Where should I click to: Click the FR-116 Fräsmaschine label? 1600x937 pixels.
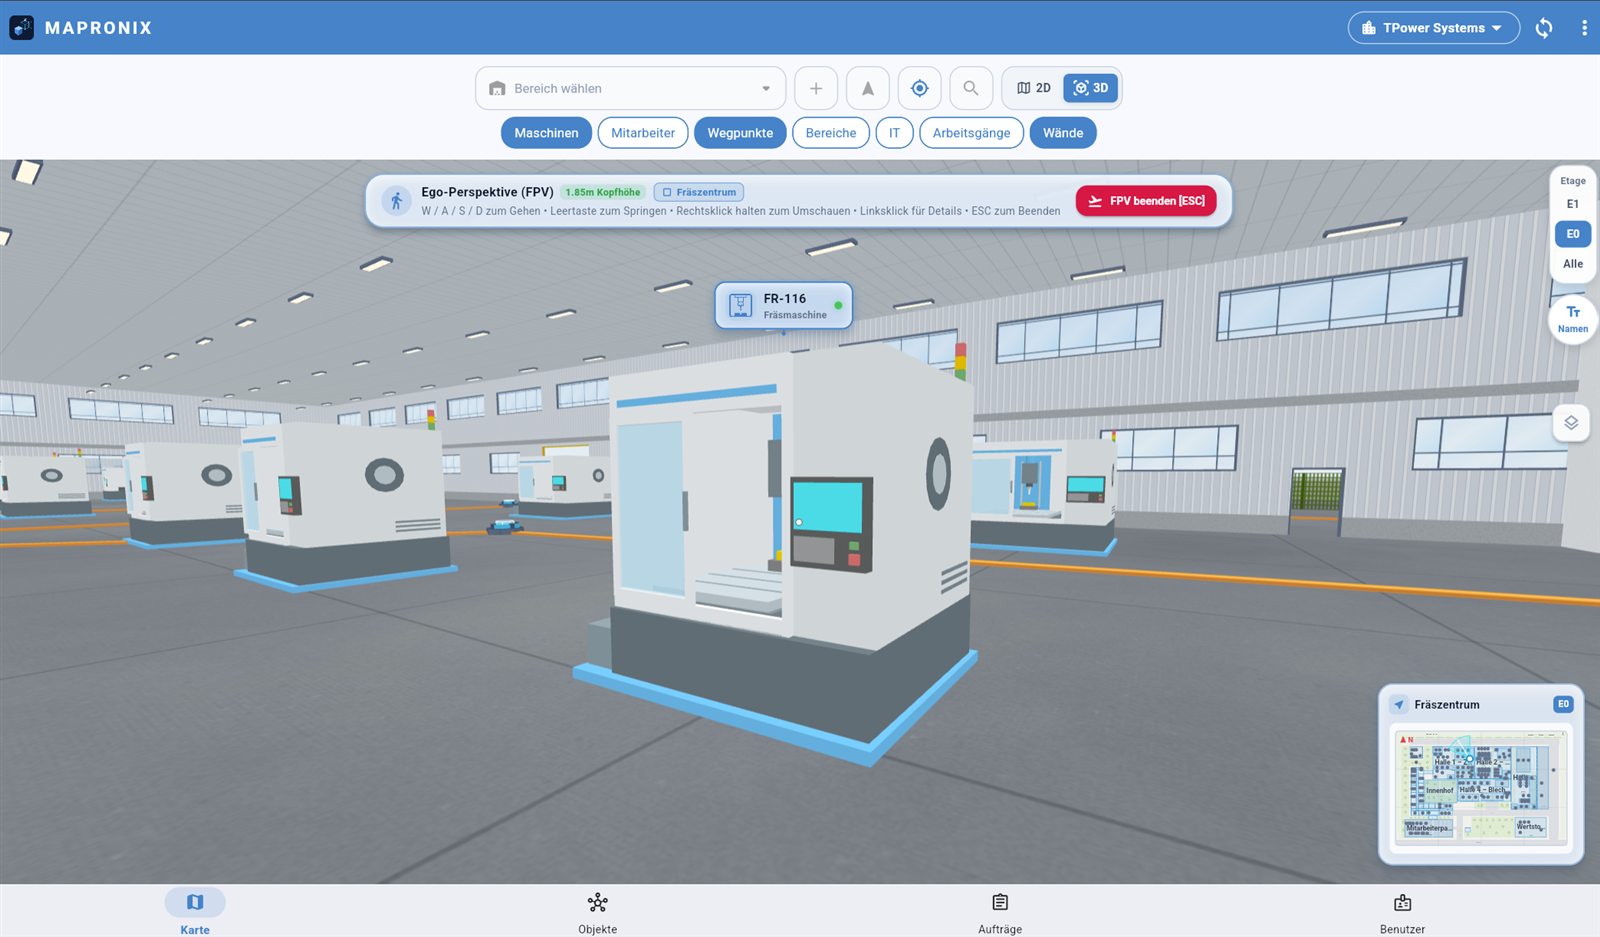coord(784,305)
